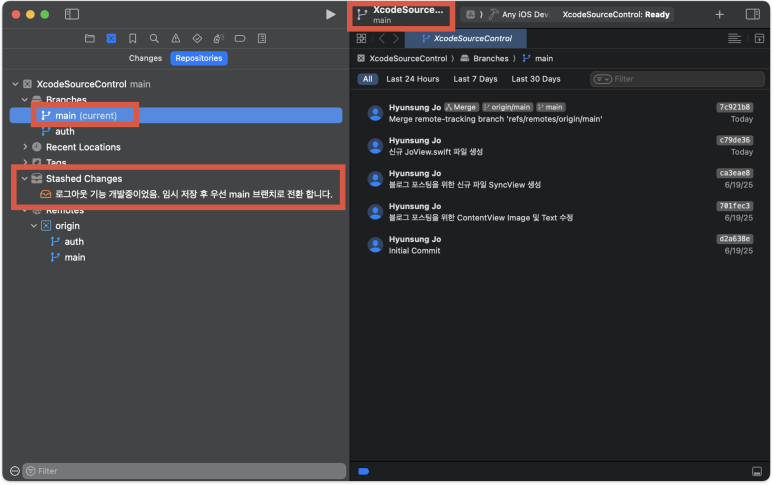This screenshot has height=485, width=773.
Task: Select the 신규 JoView.swift 파일 생성 commit
Action: coord(560,146)
